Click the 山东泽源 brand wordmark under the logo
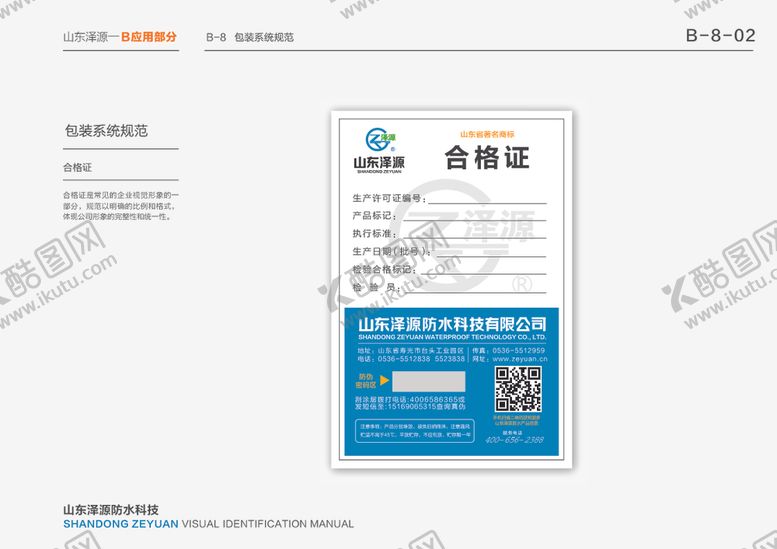 (x=379, y=162)
